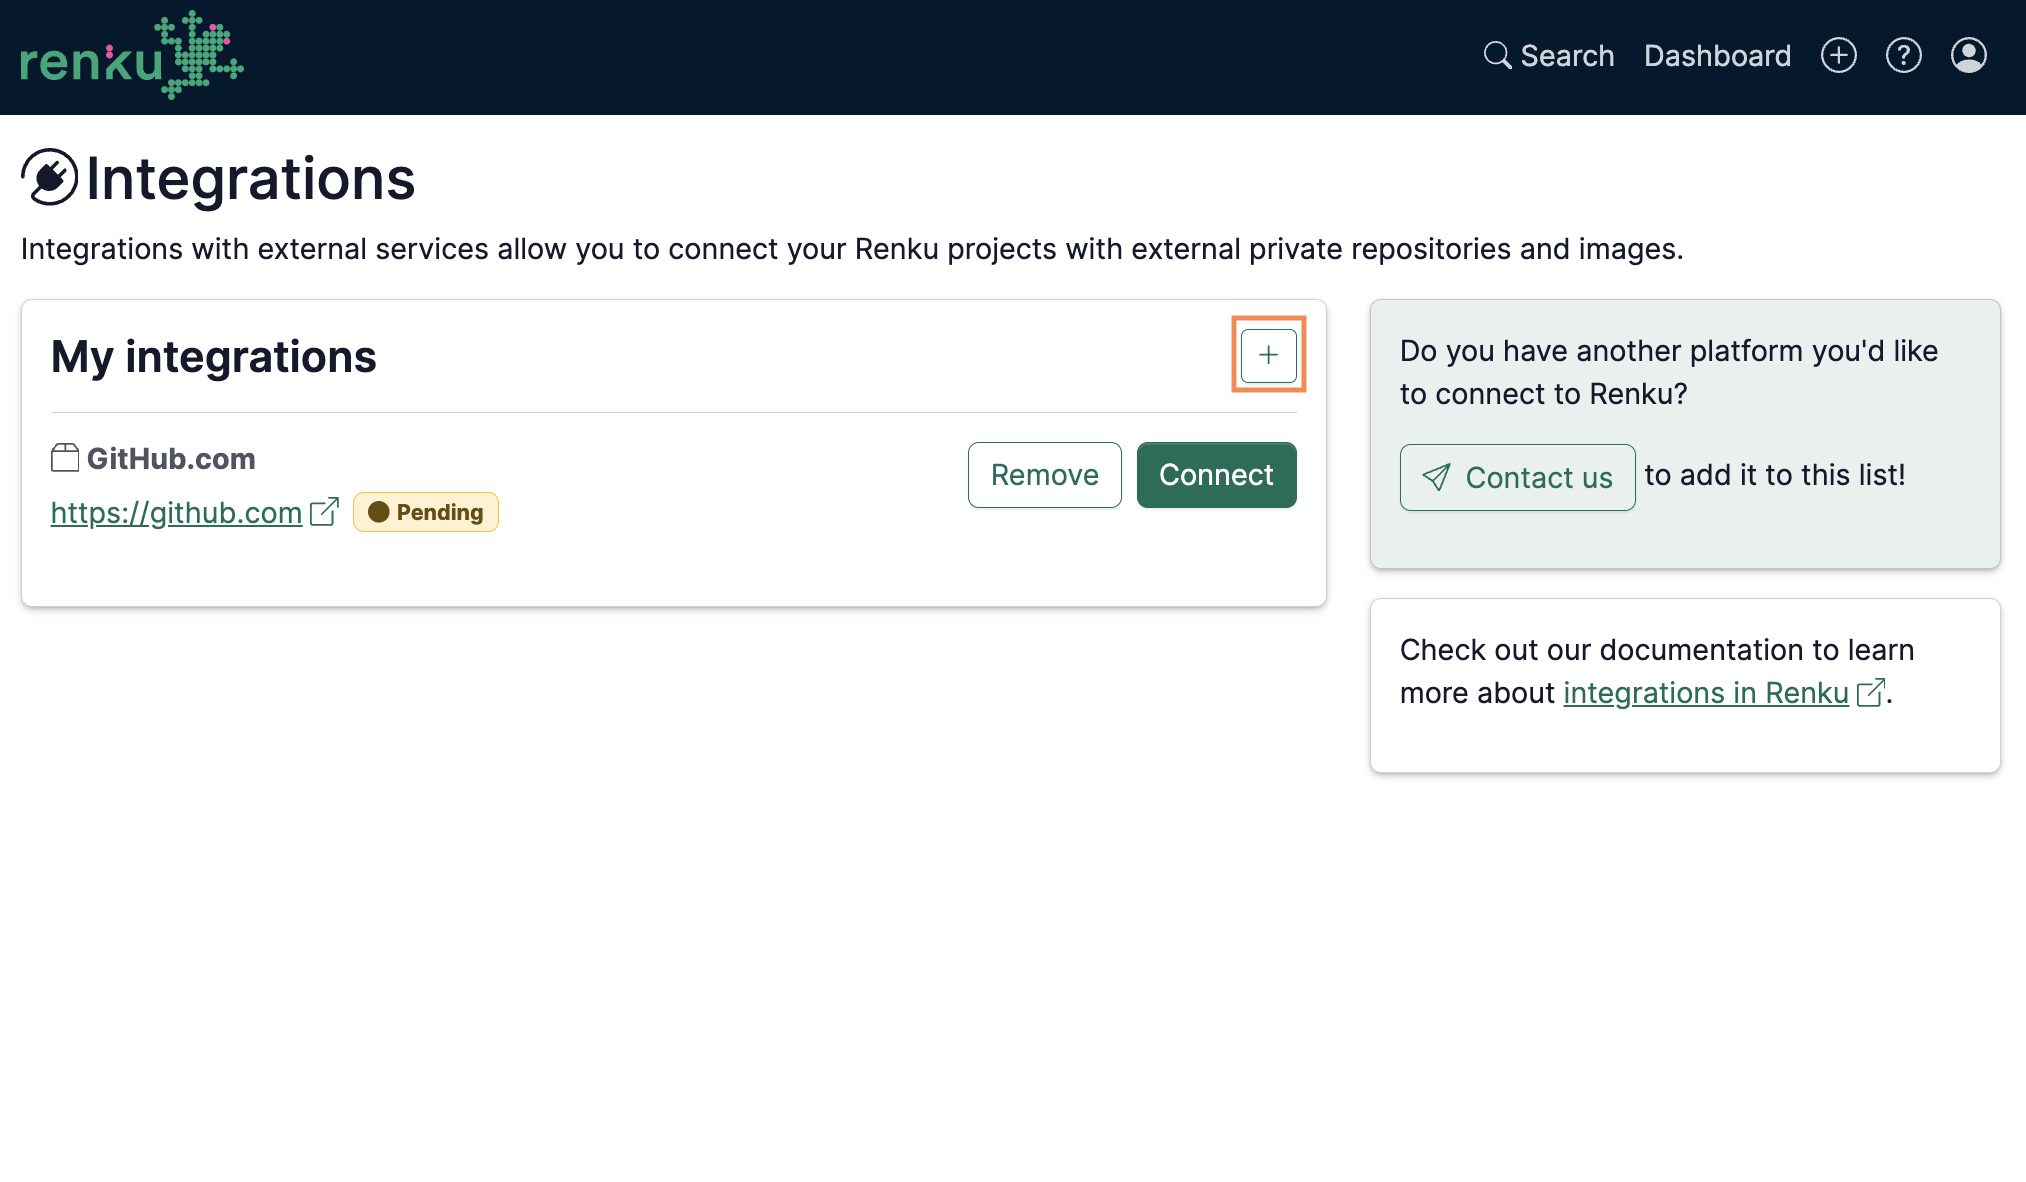Click the external-link icon after github.com URL
This screenshot has width=2026, height=1182.
tap(324, 511)
